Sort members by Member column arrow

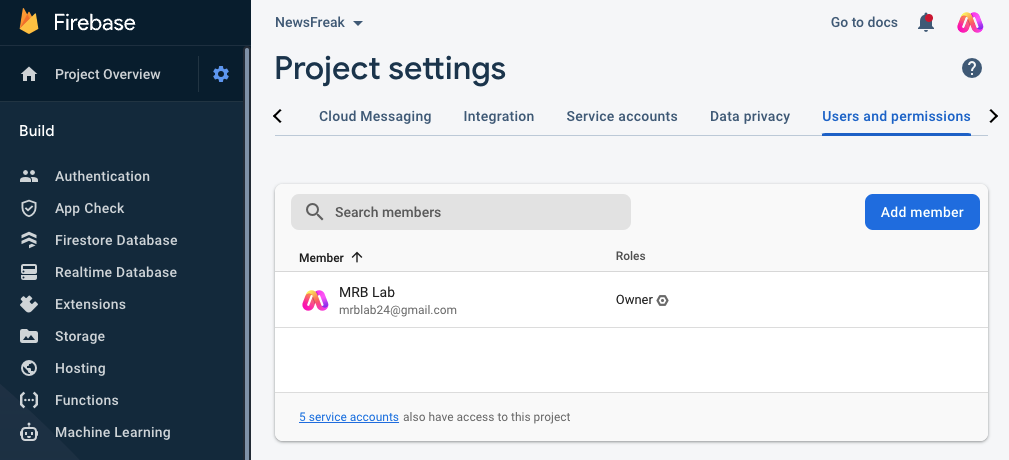pos(357,257)
